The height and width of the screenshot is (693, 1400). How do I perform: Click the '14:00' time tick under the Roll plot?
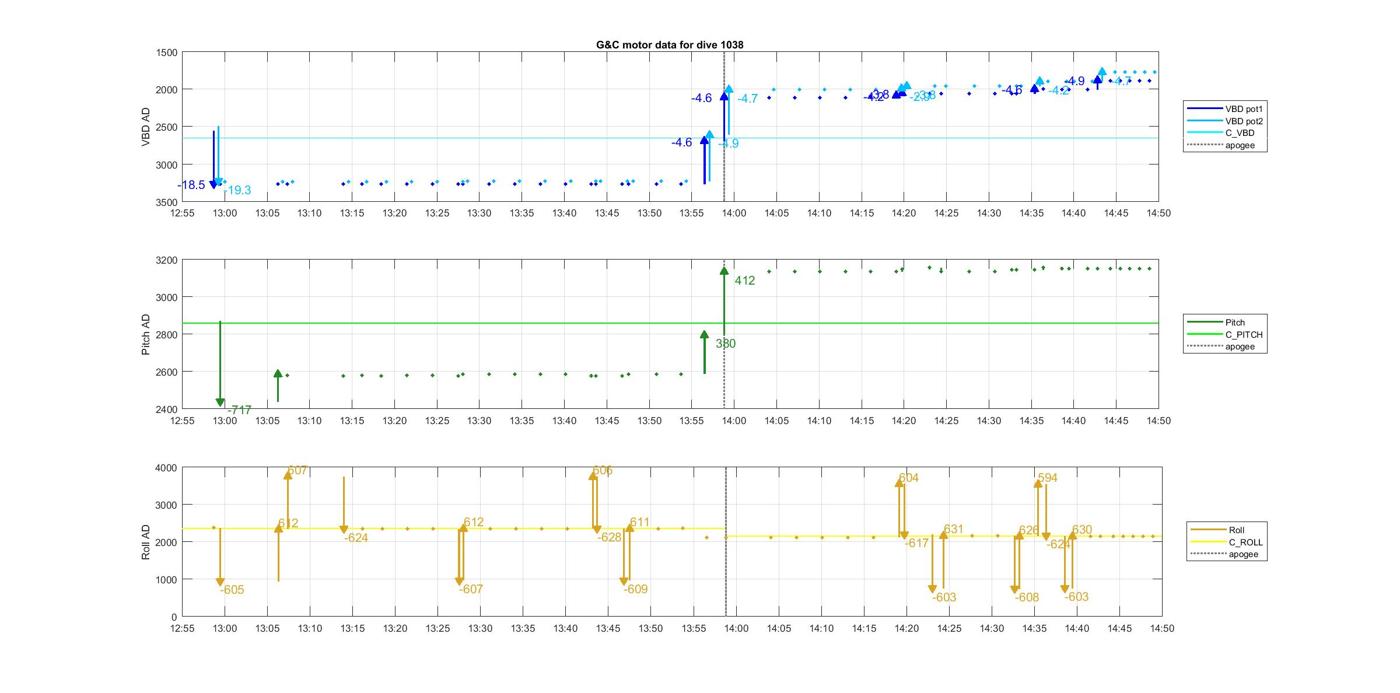click(x=736, y=628)
